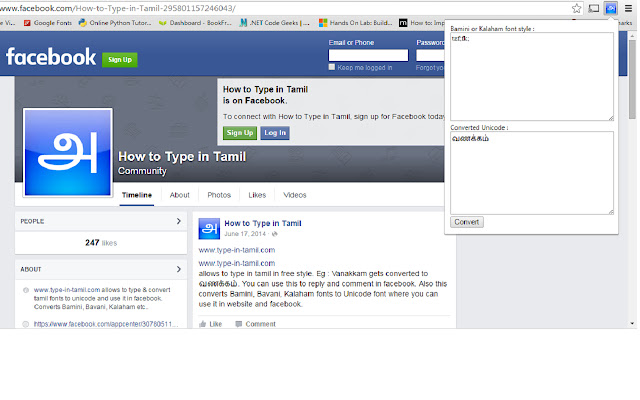Open Dashboard - BookFr... bookmark
The width and height of the screenshot is (640, 400).
point(195,23)
